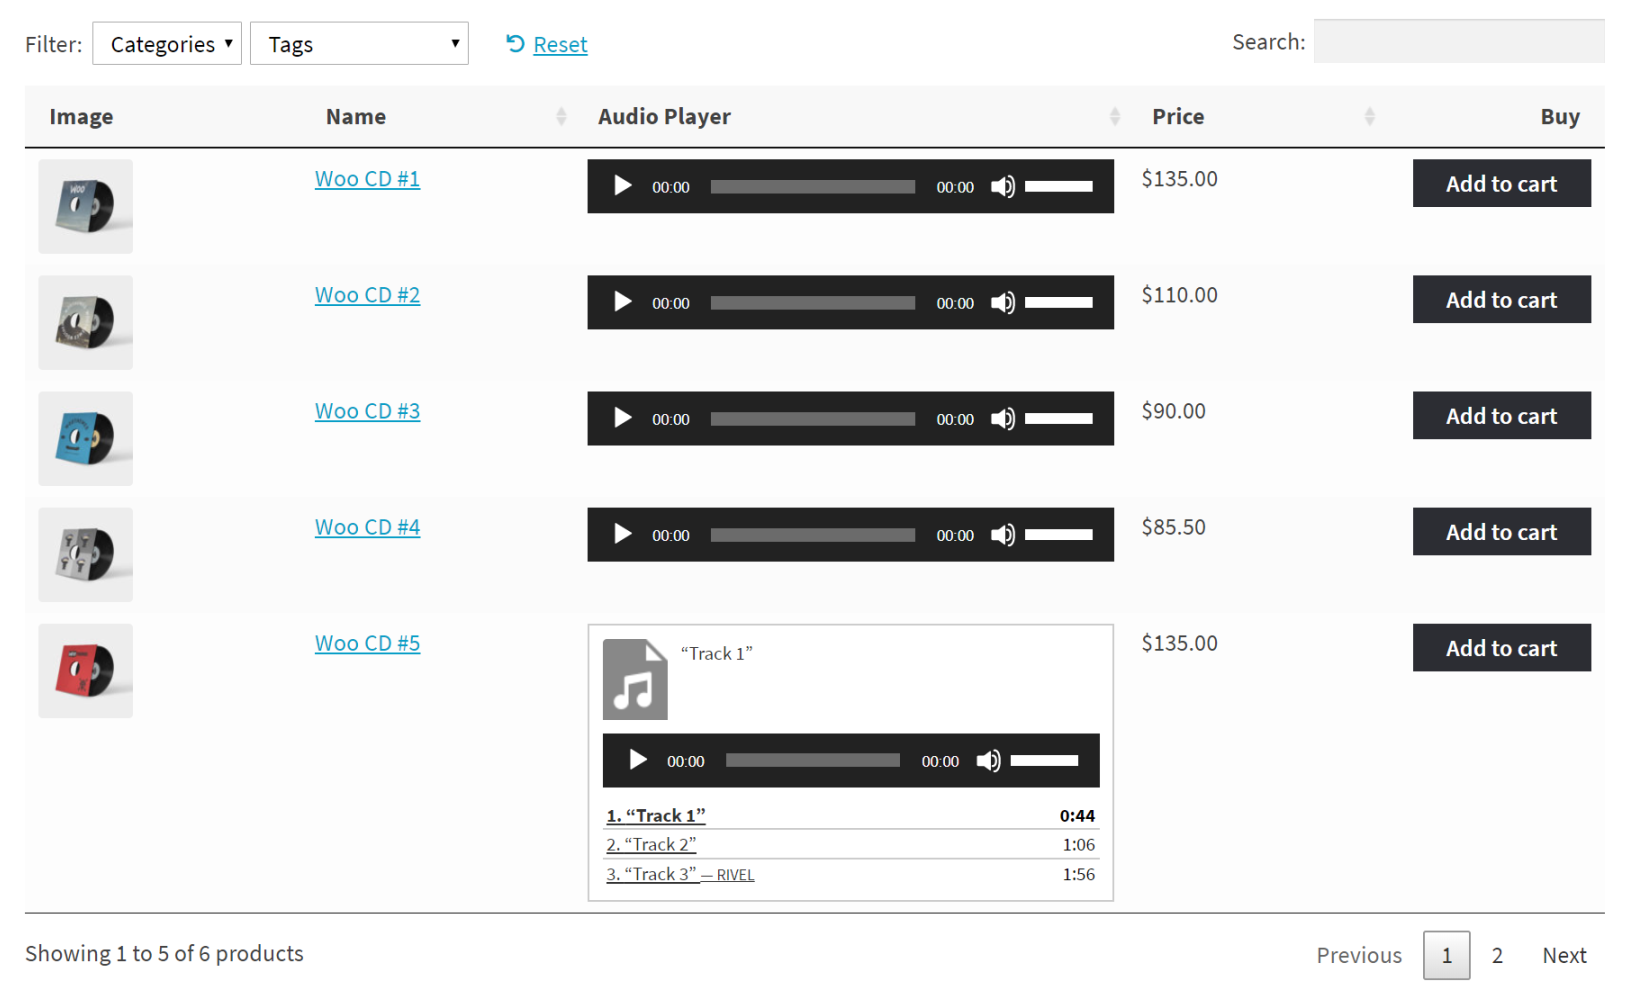This screenshot has height=1008, width=1640.
Task: Play the Woo CD #2 audio preview
Action: click(x=622, y=302)
